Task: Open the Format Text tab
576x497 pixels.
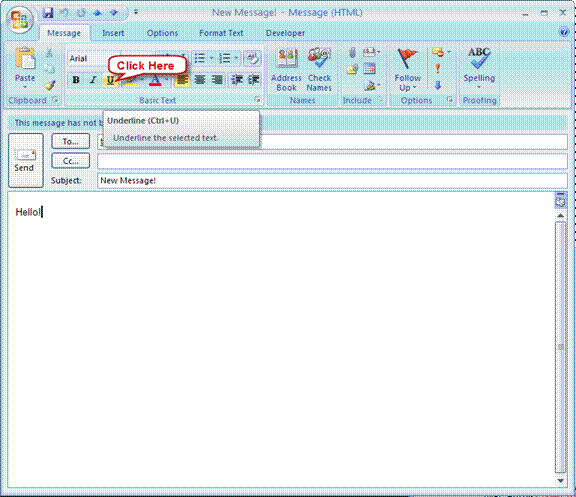Action: tap(221, 33)
